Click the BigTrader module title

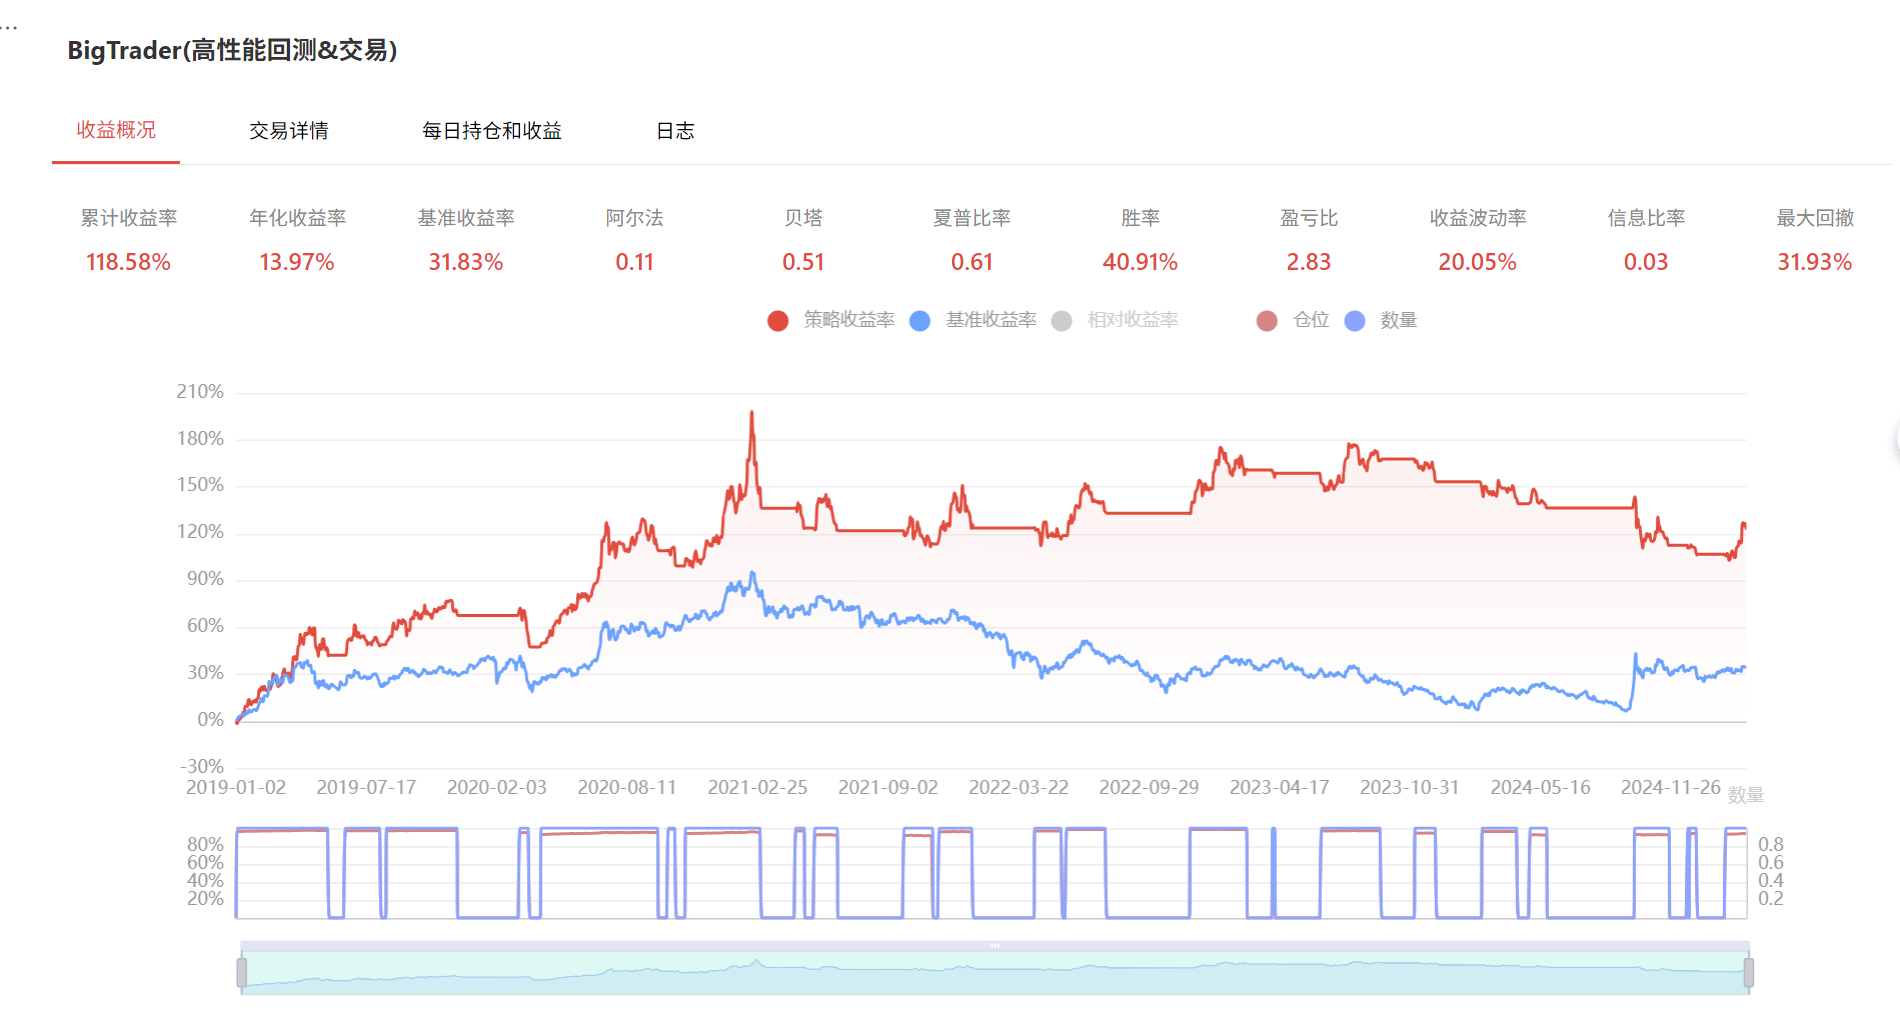(232, 50)
